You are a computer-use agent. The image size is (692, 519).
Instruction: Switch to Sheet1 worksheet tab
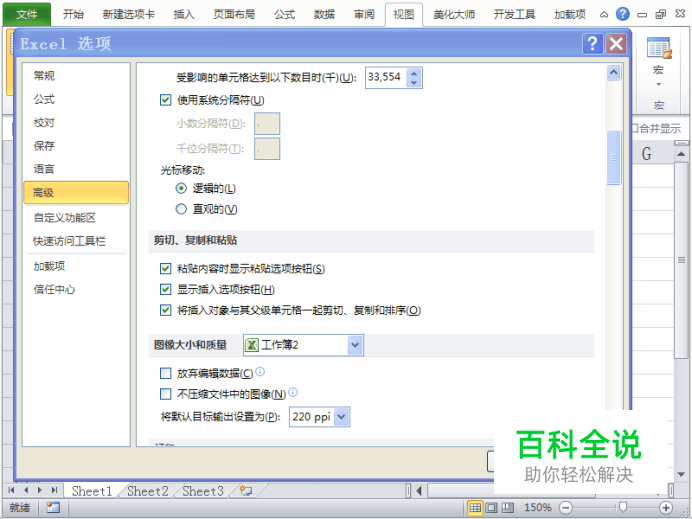92,491
